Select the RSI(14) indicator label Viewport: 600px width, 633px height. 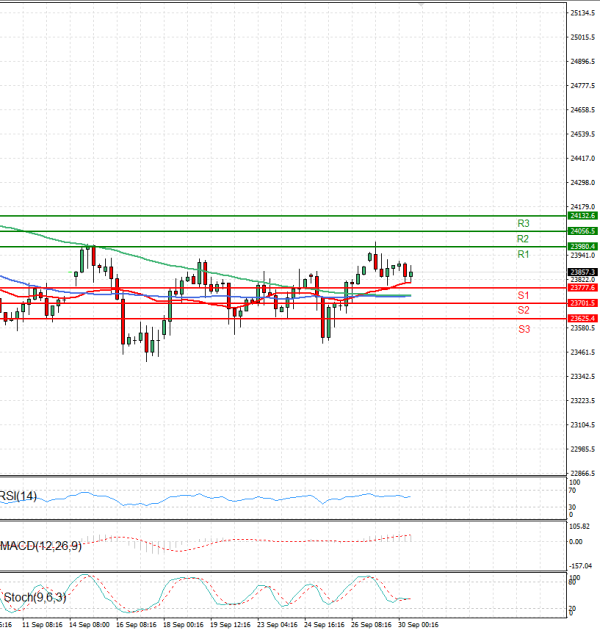[19, 497]
